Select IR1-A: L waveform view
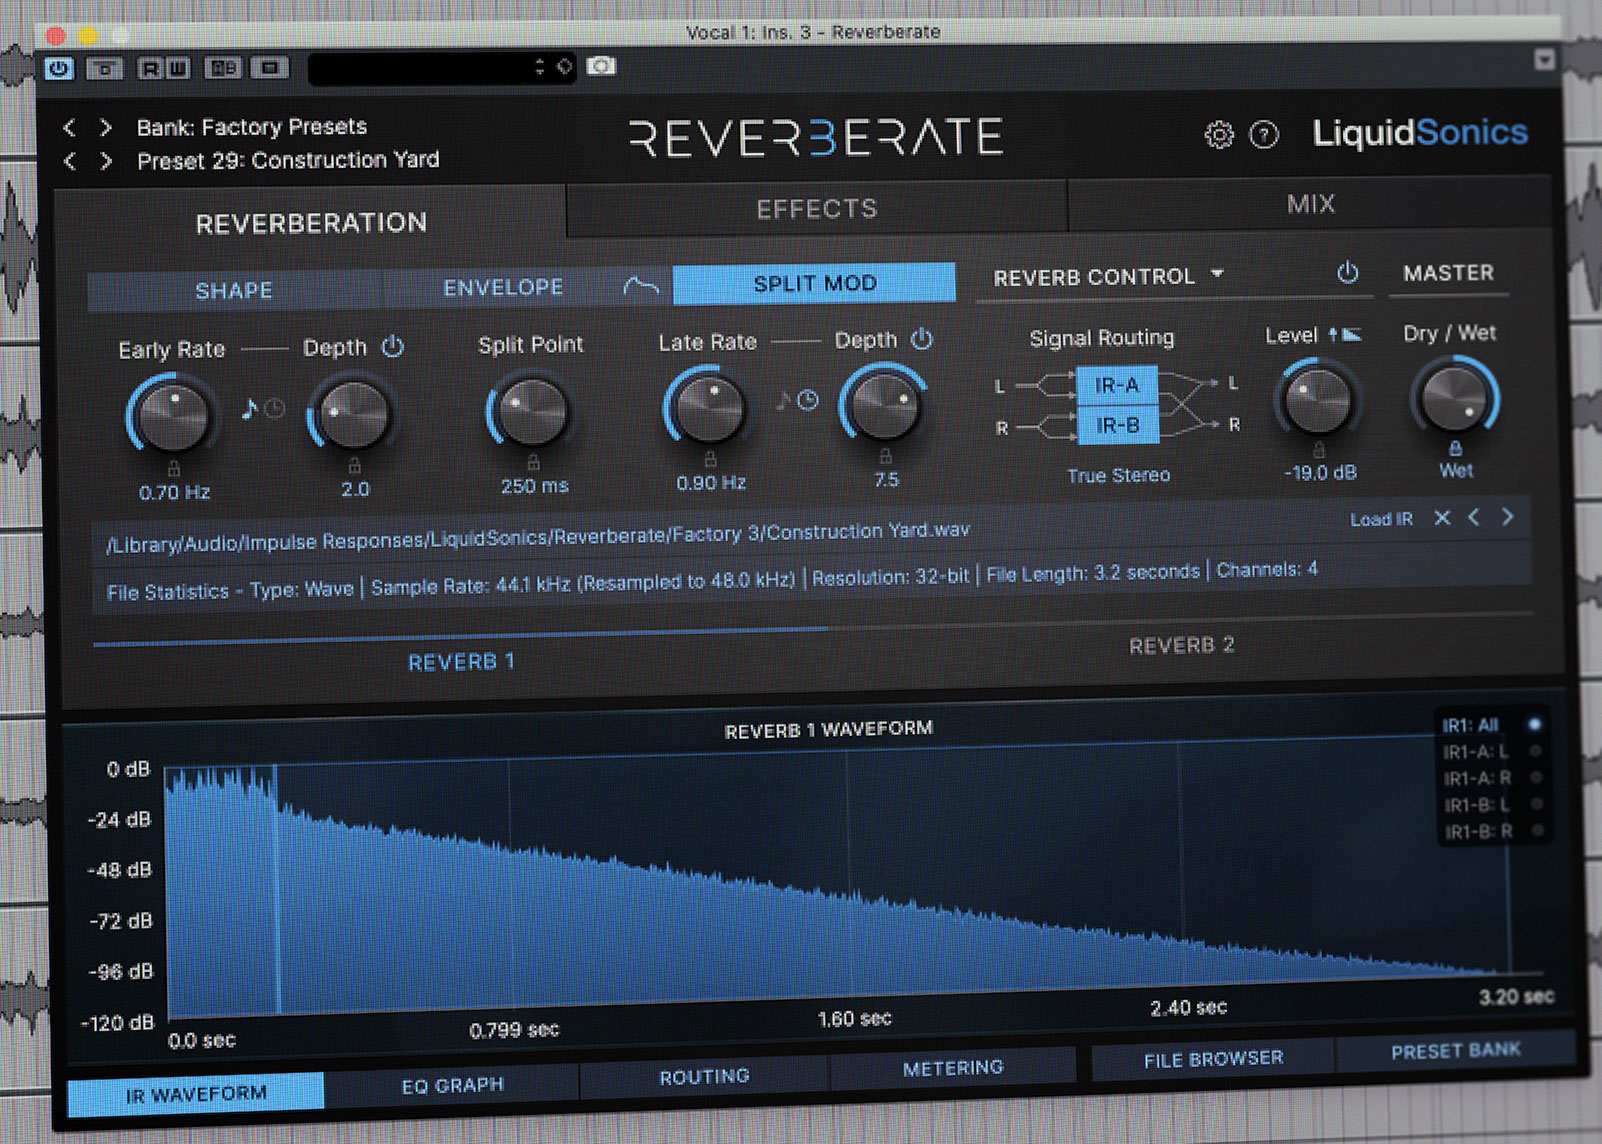 coord(1492,751)
